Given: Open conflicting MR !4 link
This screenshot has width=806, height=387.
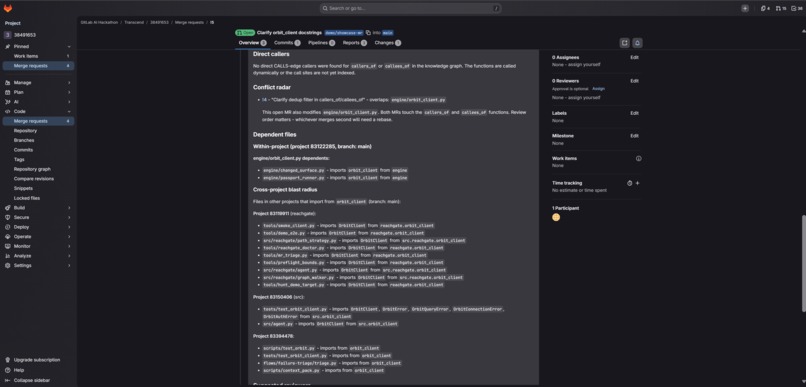Looking at the screenshot, I should coord(264,100).
